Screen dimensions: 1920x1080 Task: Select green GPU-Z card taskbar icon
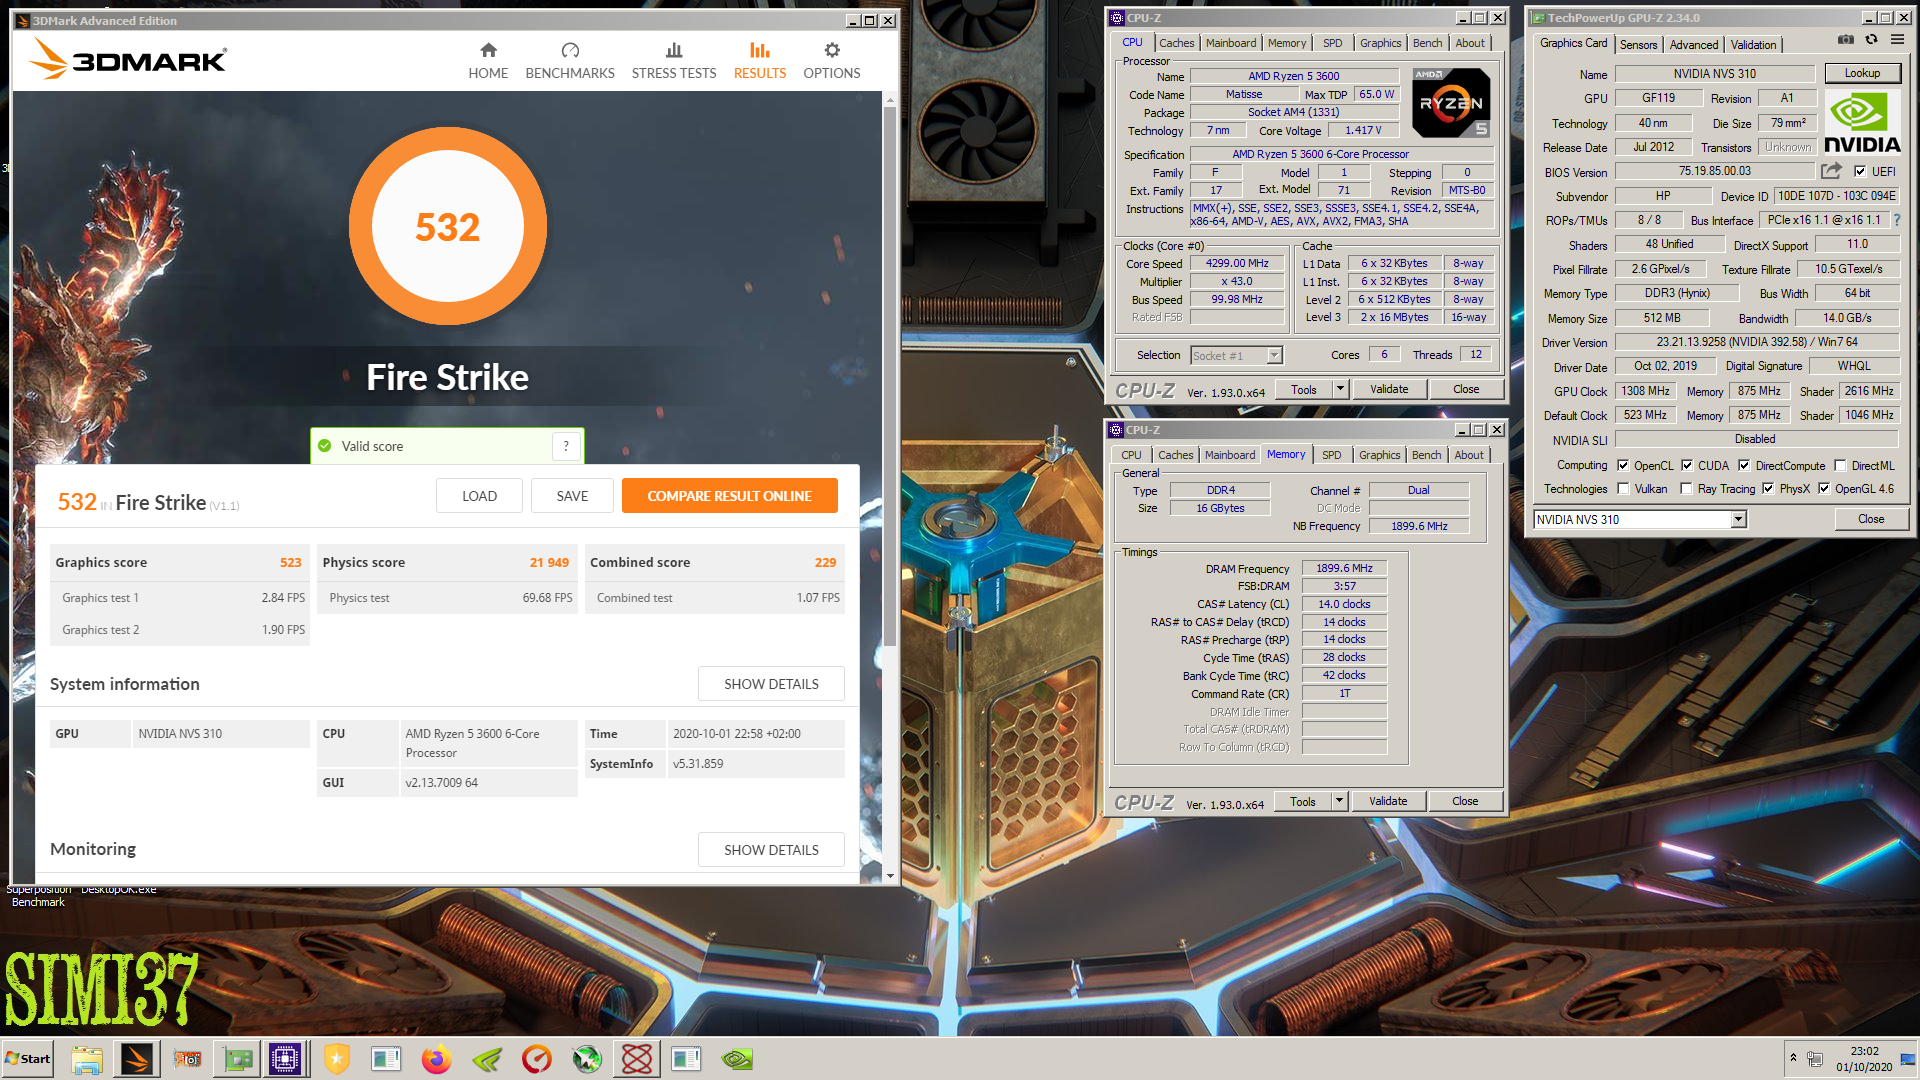point(238,1059)
